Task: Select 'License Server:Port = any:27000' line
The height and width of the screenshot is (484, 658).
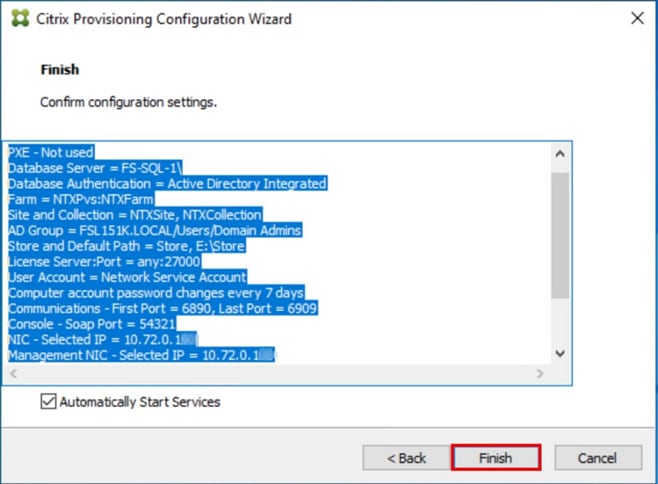Action: [x=104, y=262]
